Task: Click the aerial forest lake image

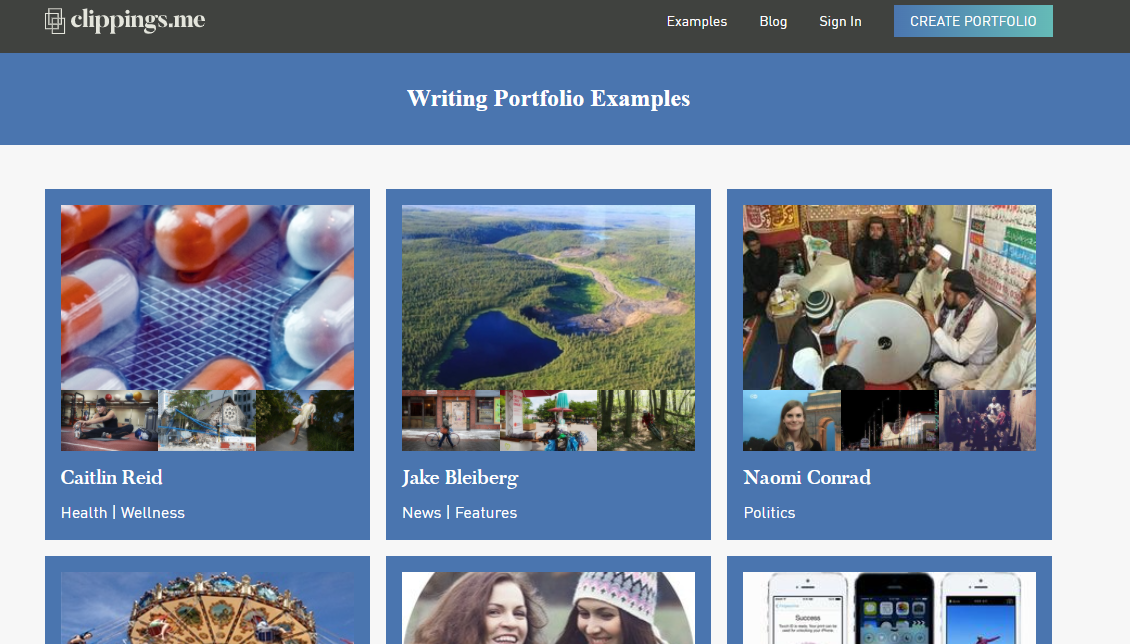Action: 548,298
